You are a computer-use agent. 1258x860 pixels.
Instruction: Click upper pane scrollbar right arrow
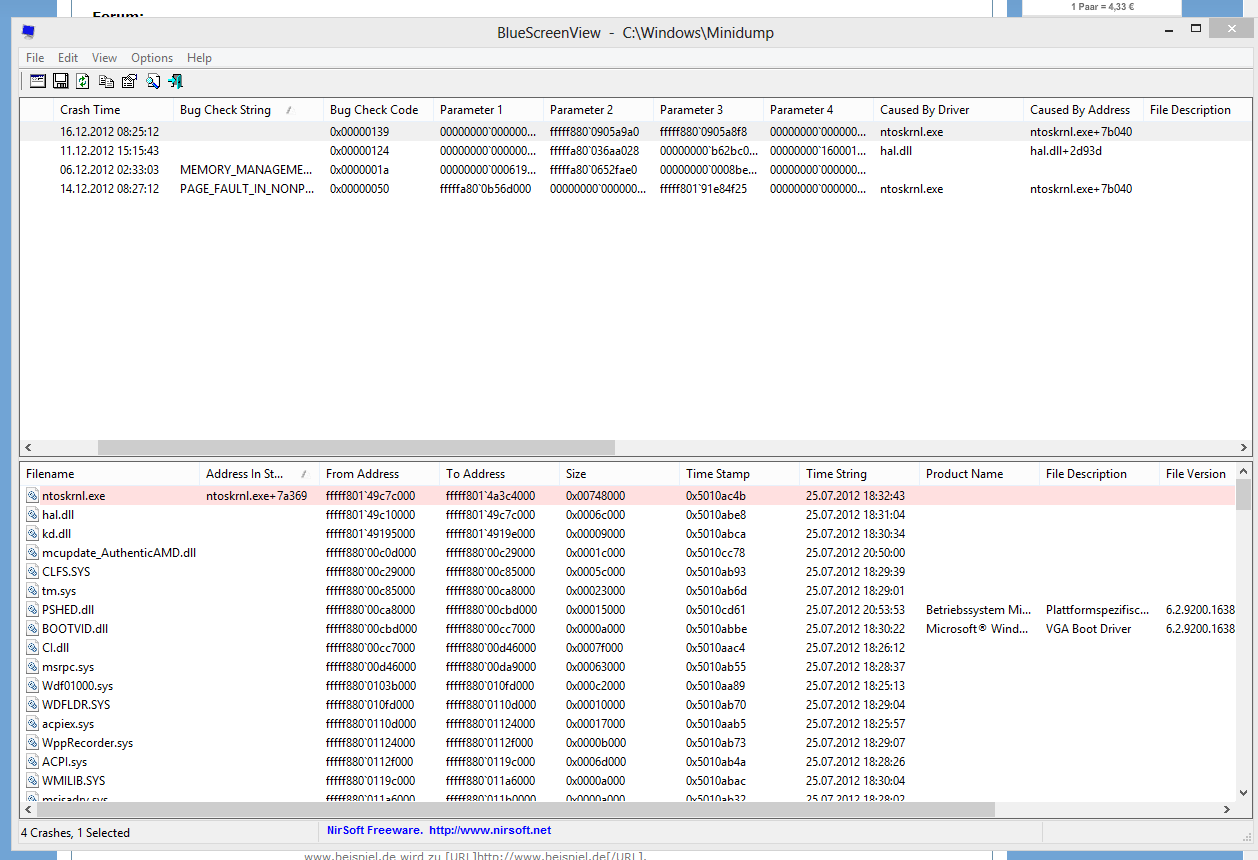pyautogui.click(x=1244, y=448)
